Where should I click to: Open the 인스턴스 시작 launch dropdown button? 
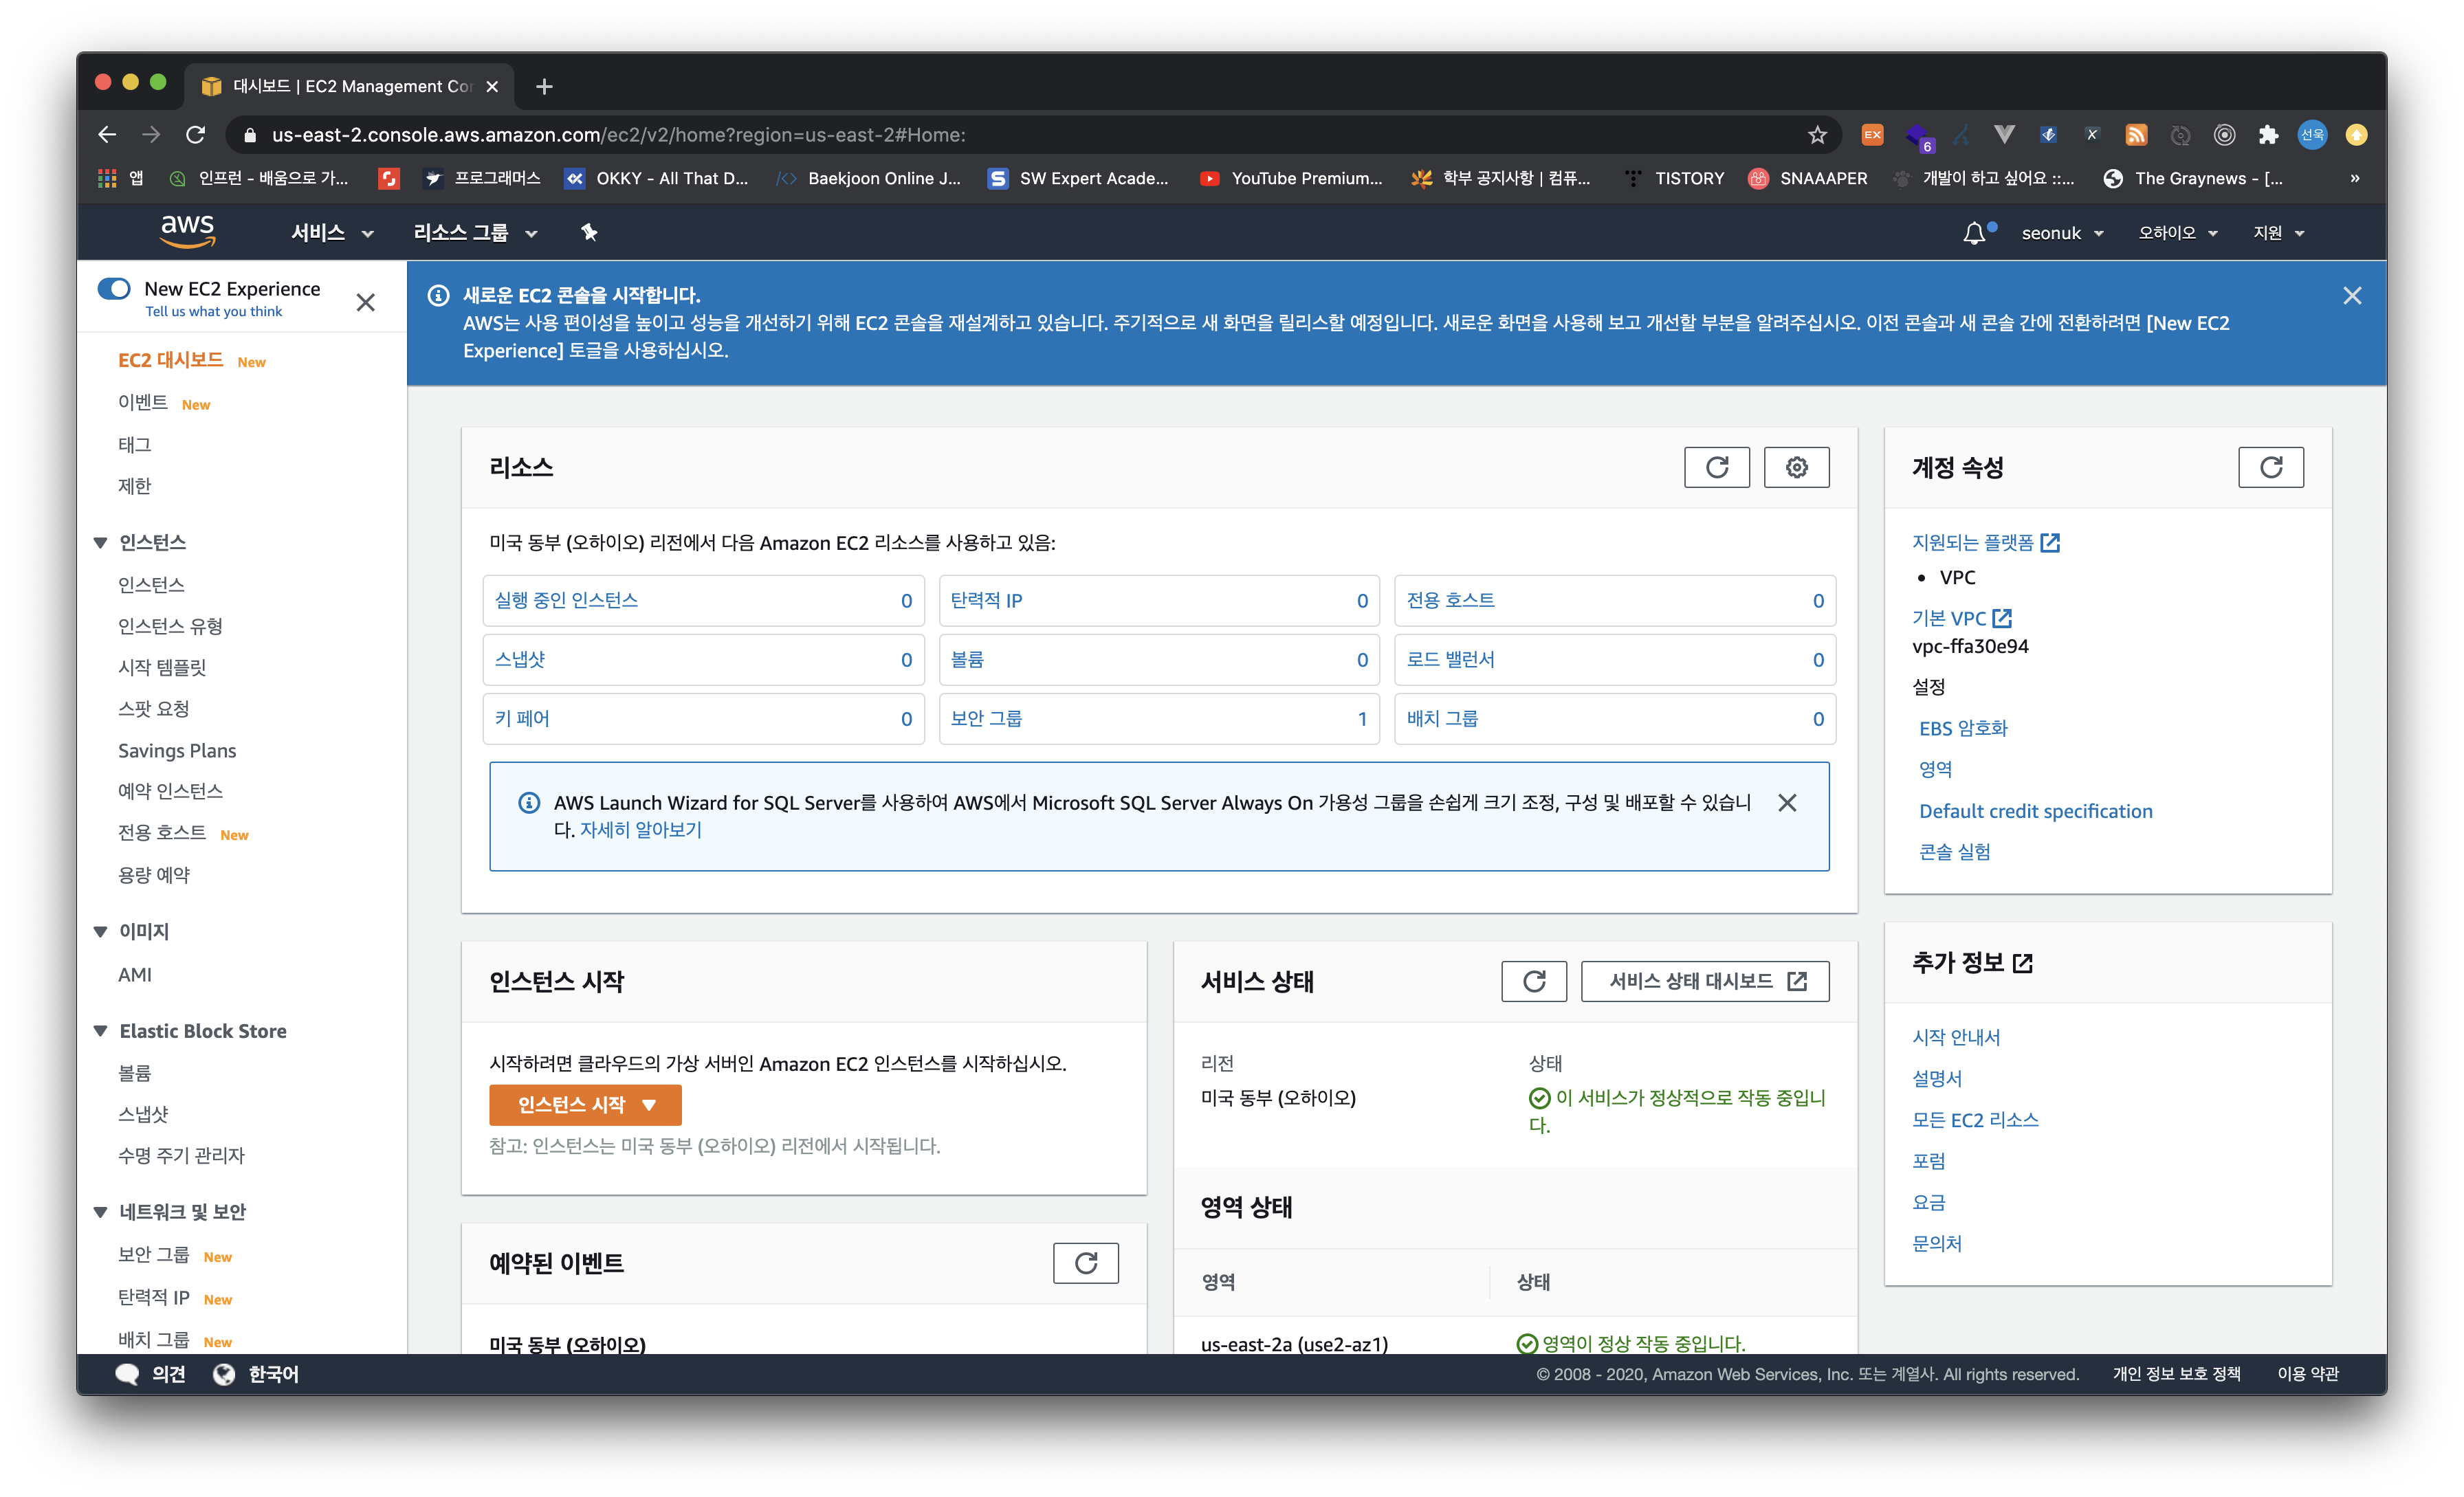point(585,1104)
